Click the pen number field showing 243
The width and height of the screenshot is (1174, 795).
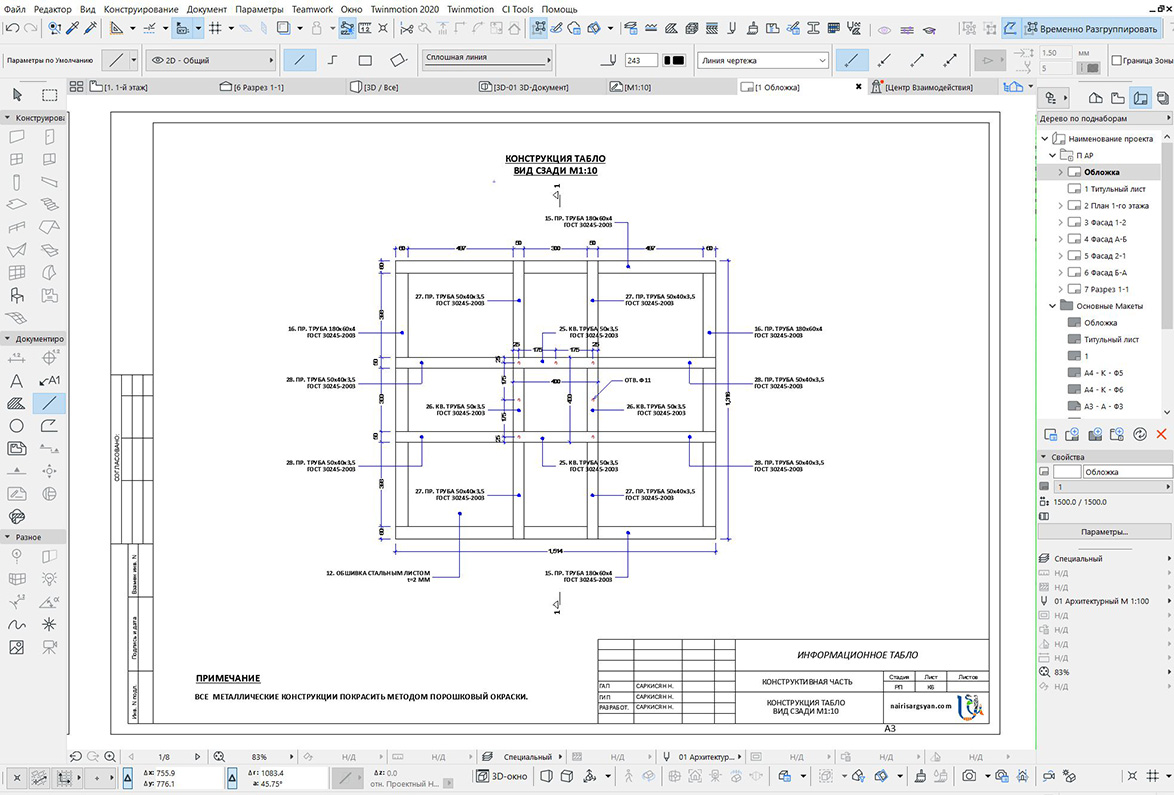640,60
